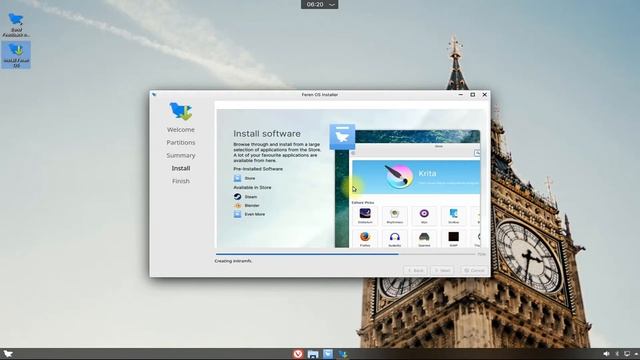Click the Cancel button
640x360 pixels.
point(474,270)
